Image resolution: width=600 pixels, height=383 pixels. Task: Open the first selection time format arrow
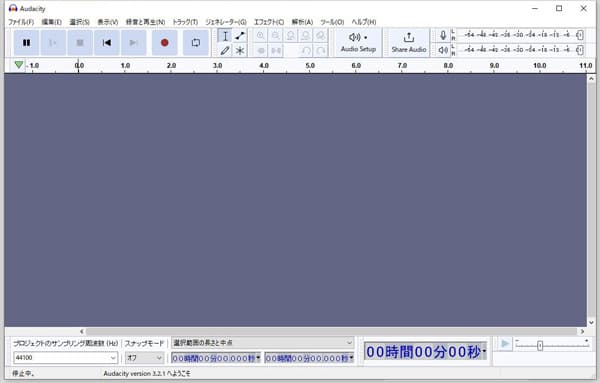(258, 358)
